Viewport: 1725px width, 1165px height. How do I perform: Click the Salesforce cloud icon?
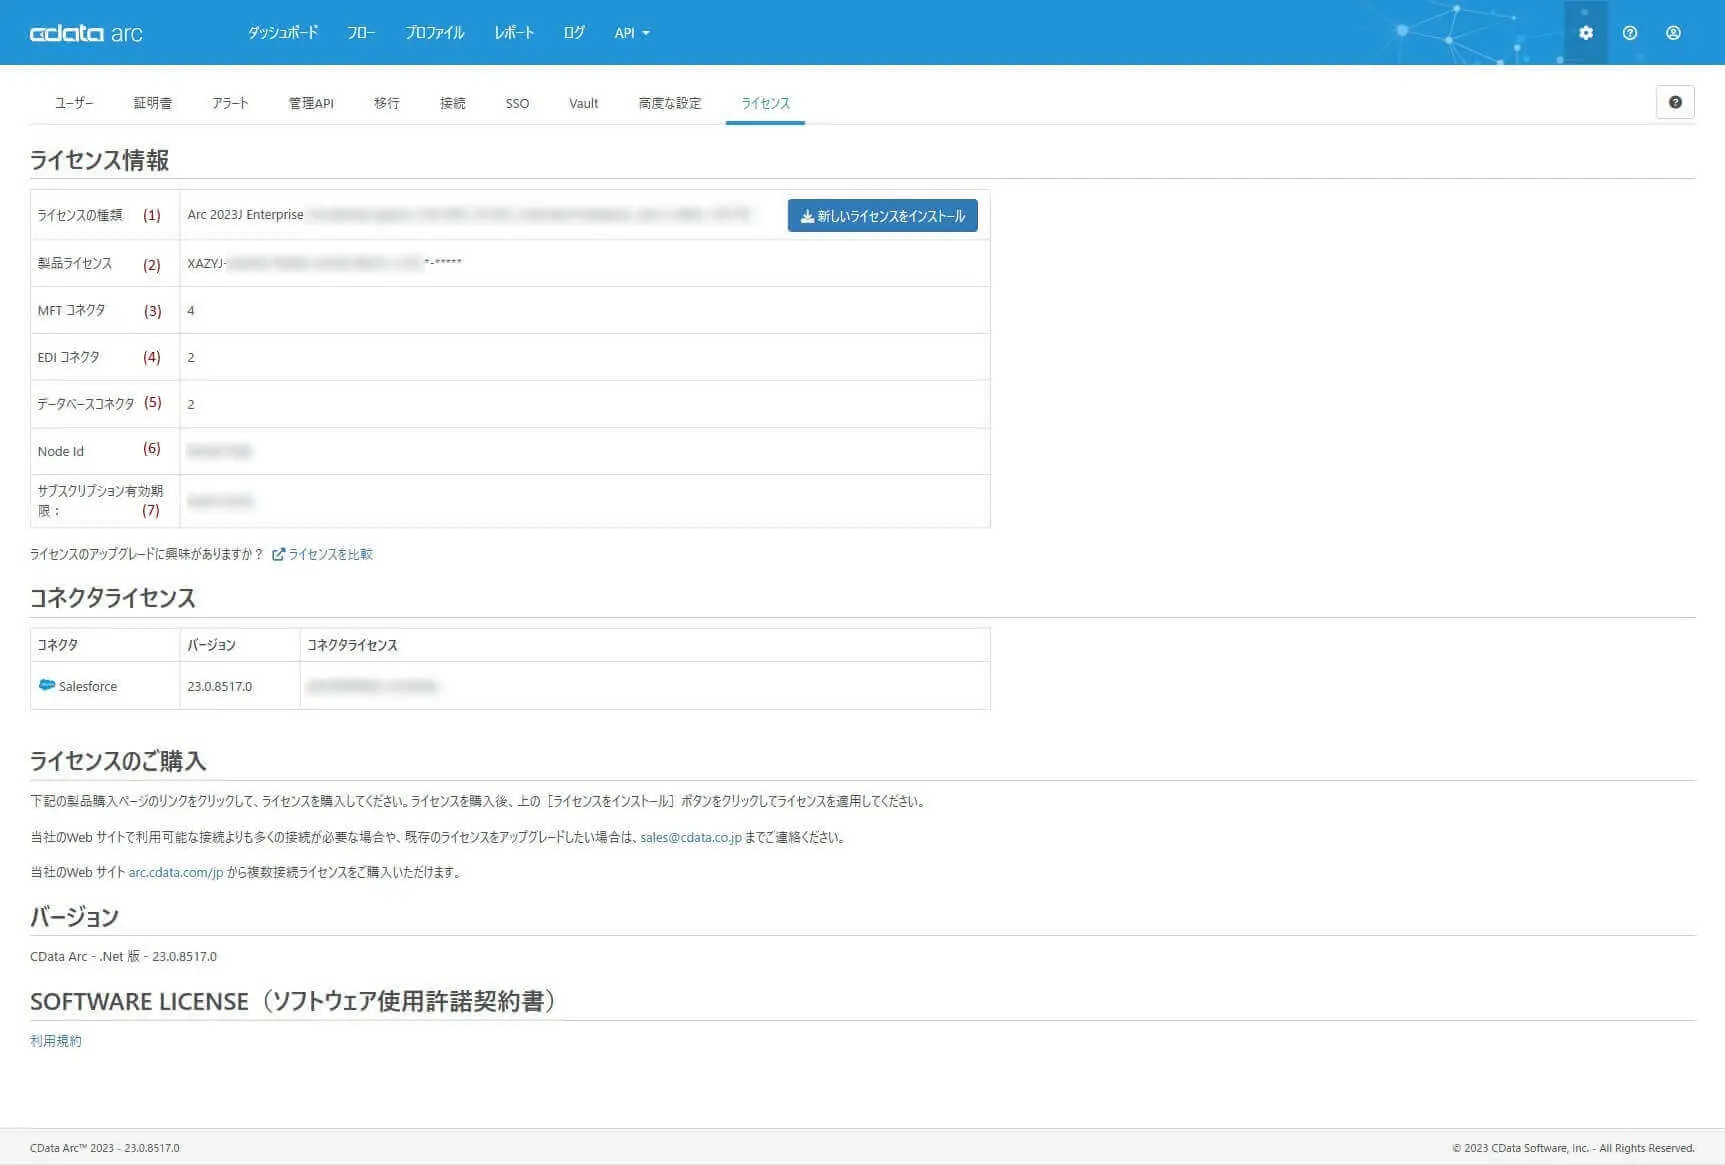[46, 685]
